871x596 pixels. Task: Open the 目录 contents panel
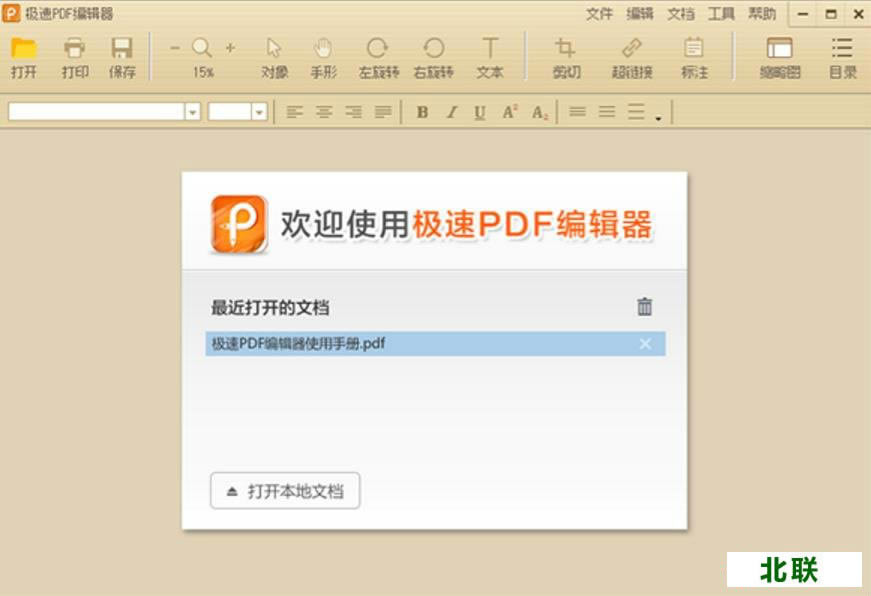(840, 55)
